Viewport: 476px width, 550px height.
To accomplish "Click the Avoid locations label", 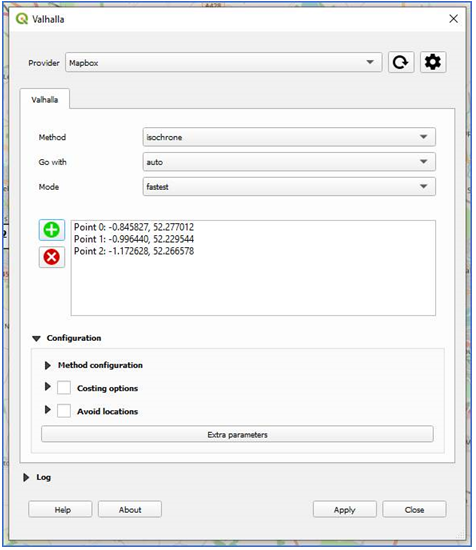I will pos(107,411).
